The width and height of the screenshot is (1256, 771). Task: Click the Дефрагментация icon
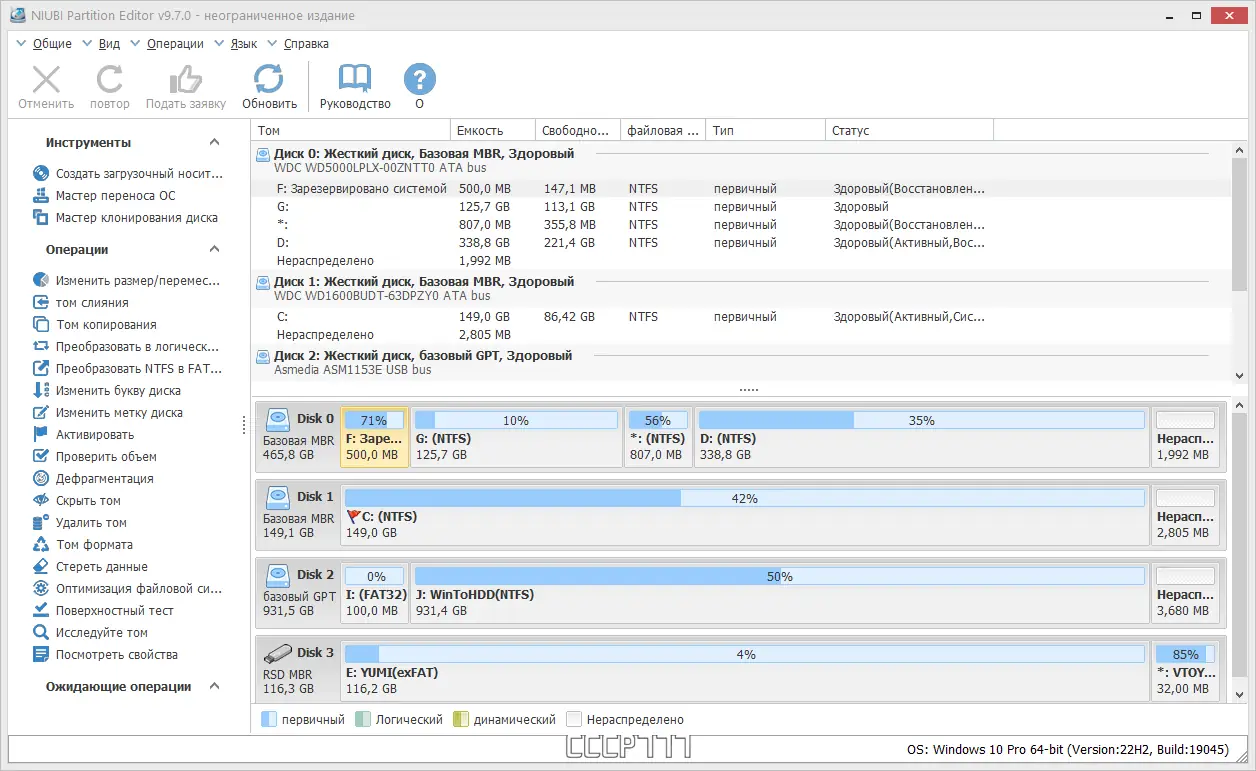point(41,479)
